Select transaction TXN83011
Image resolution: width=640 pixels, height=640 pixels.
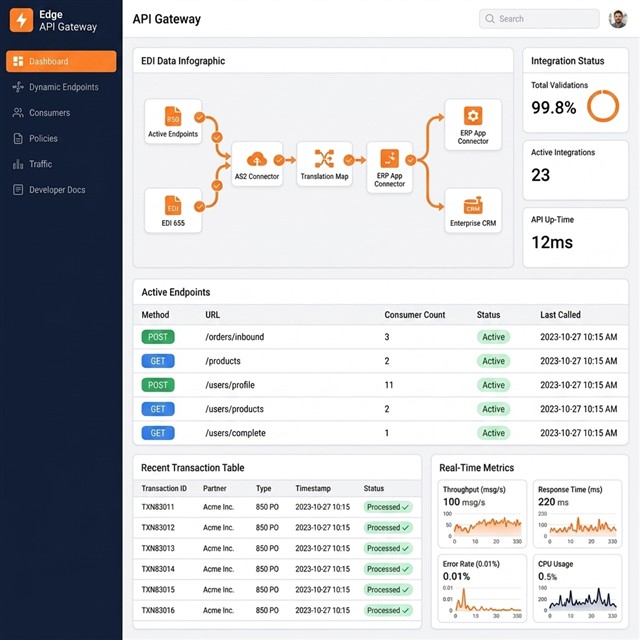pos(158,507)
